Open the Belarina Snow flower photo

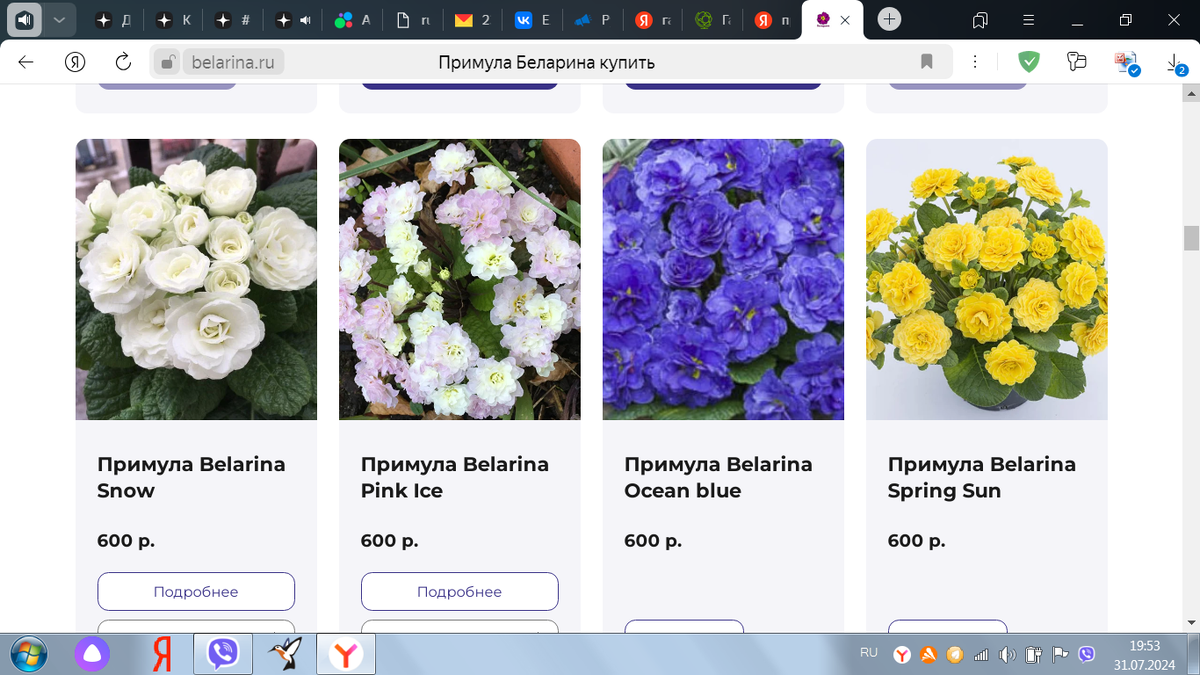[x=196, y=279]
